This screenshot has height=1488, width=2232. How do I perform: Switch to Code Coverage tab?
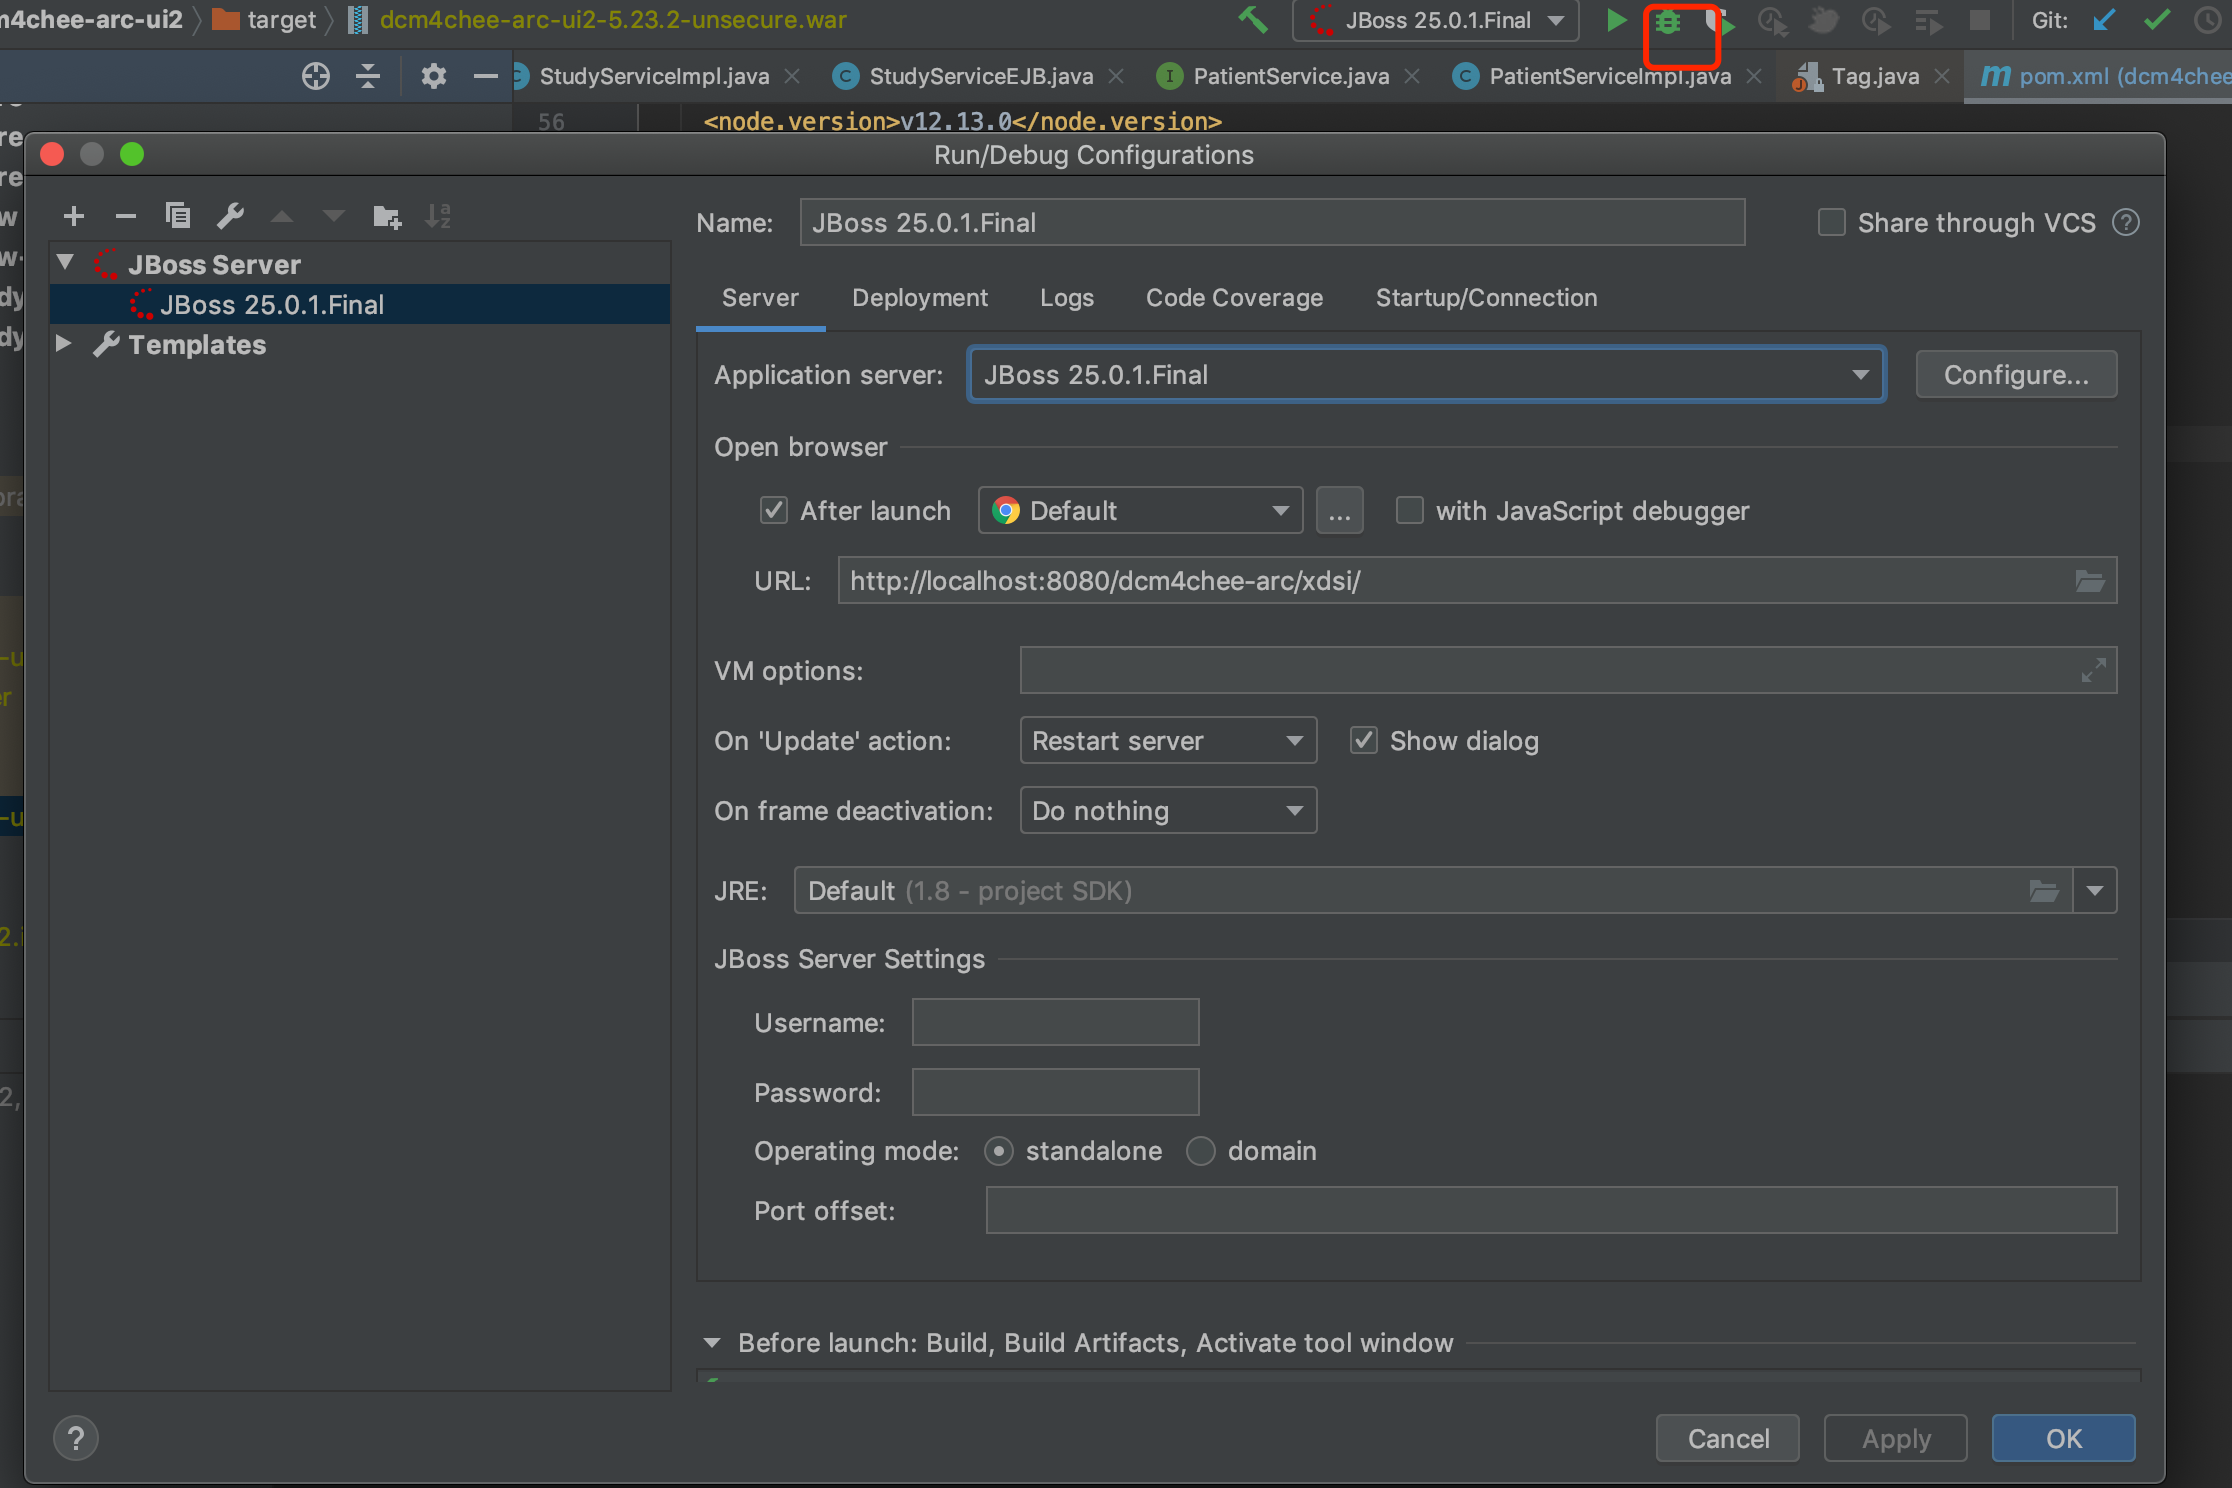(x=1234, y=298)
